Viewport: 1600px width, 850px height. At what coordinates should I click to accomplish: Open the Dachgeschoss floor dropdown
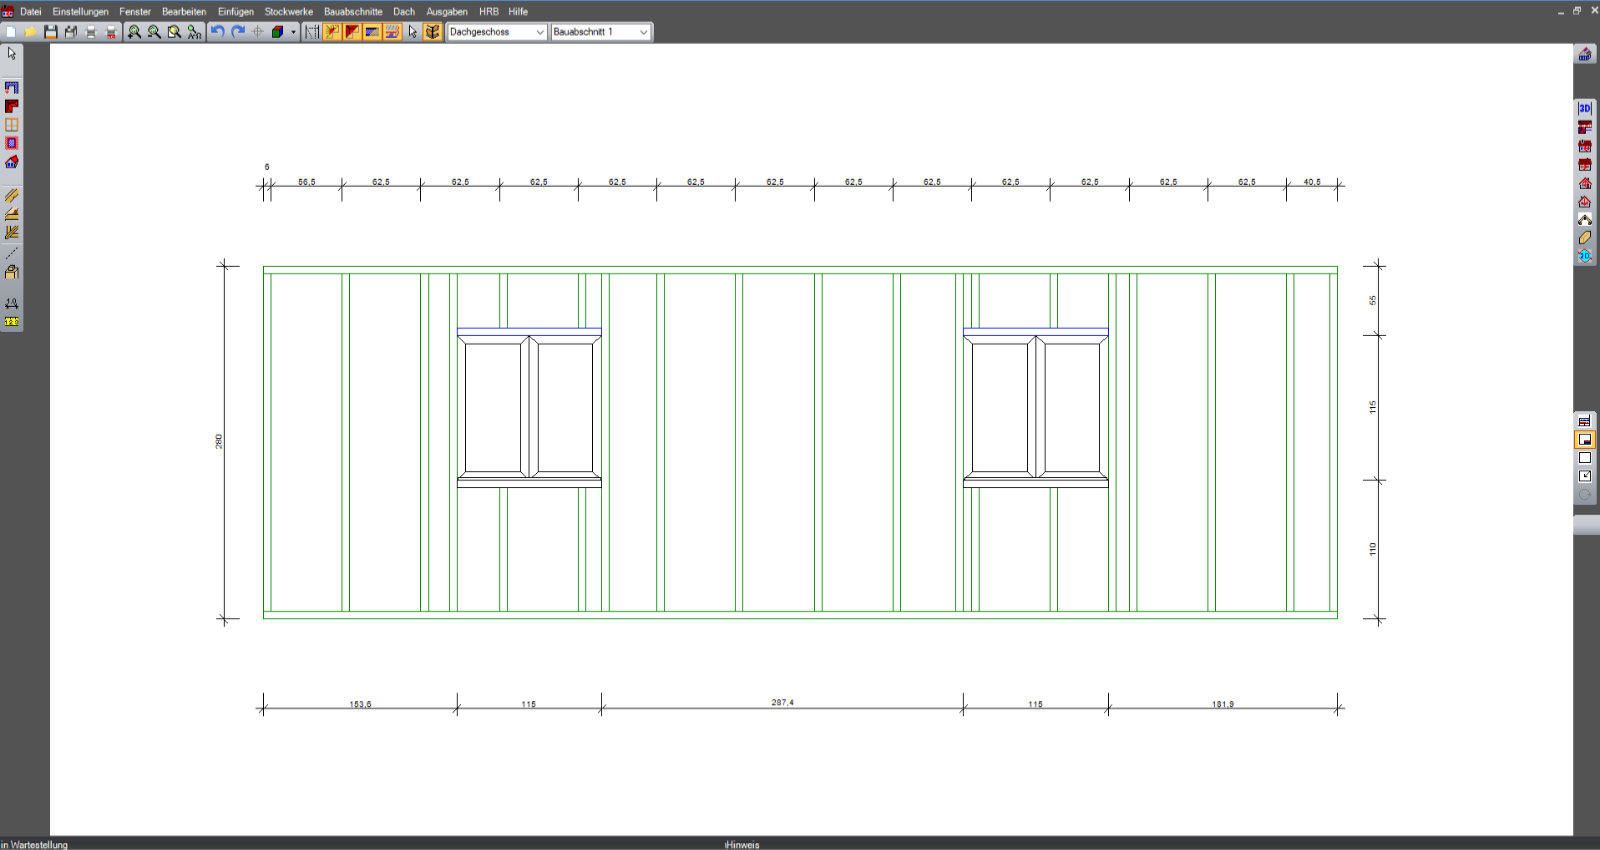(497, 32)
